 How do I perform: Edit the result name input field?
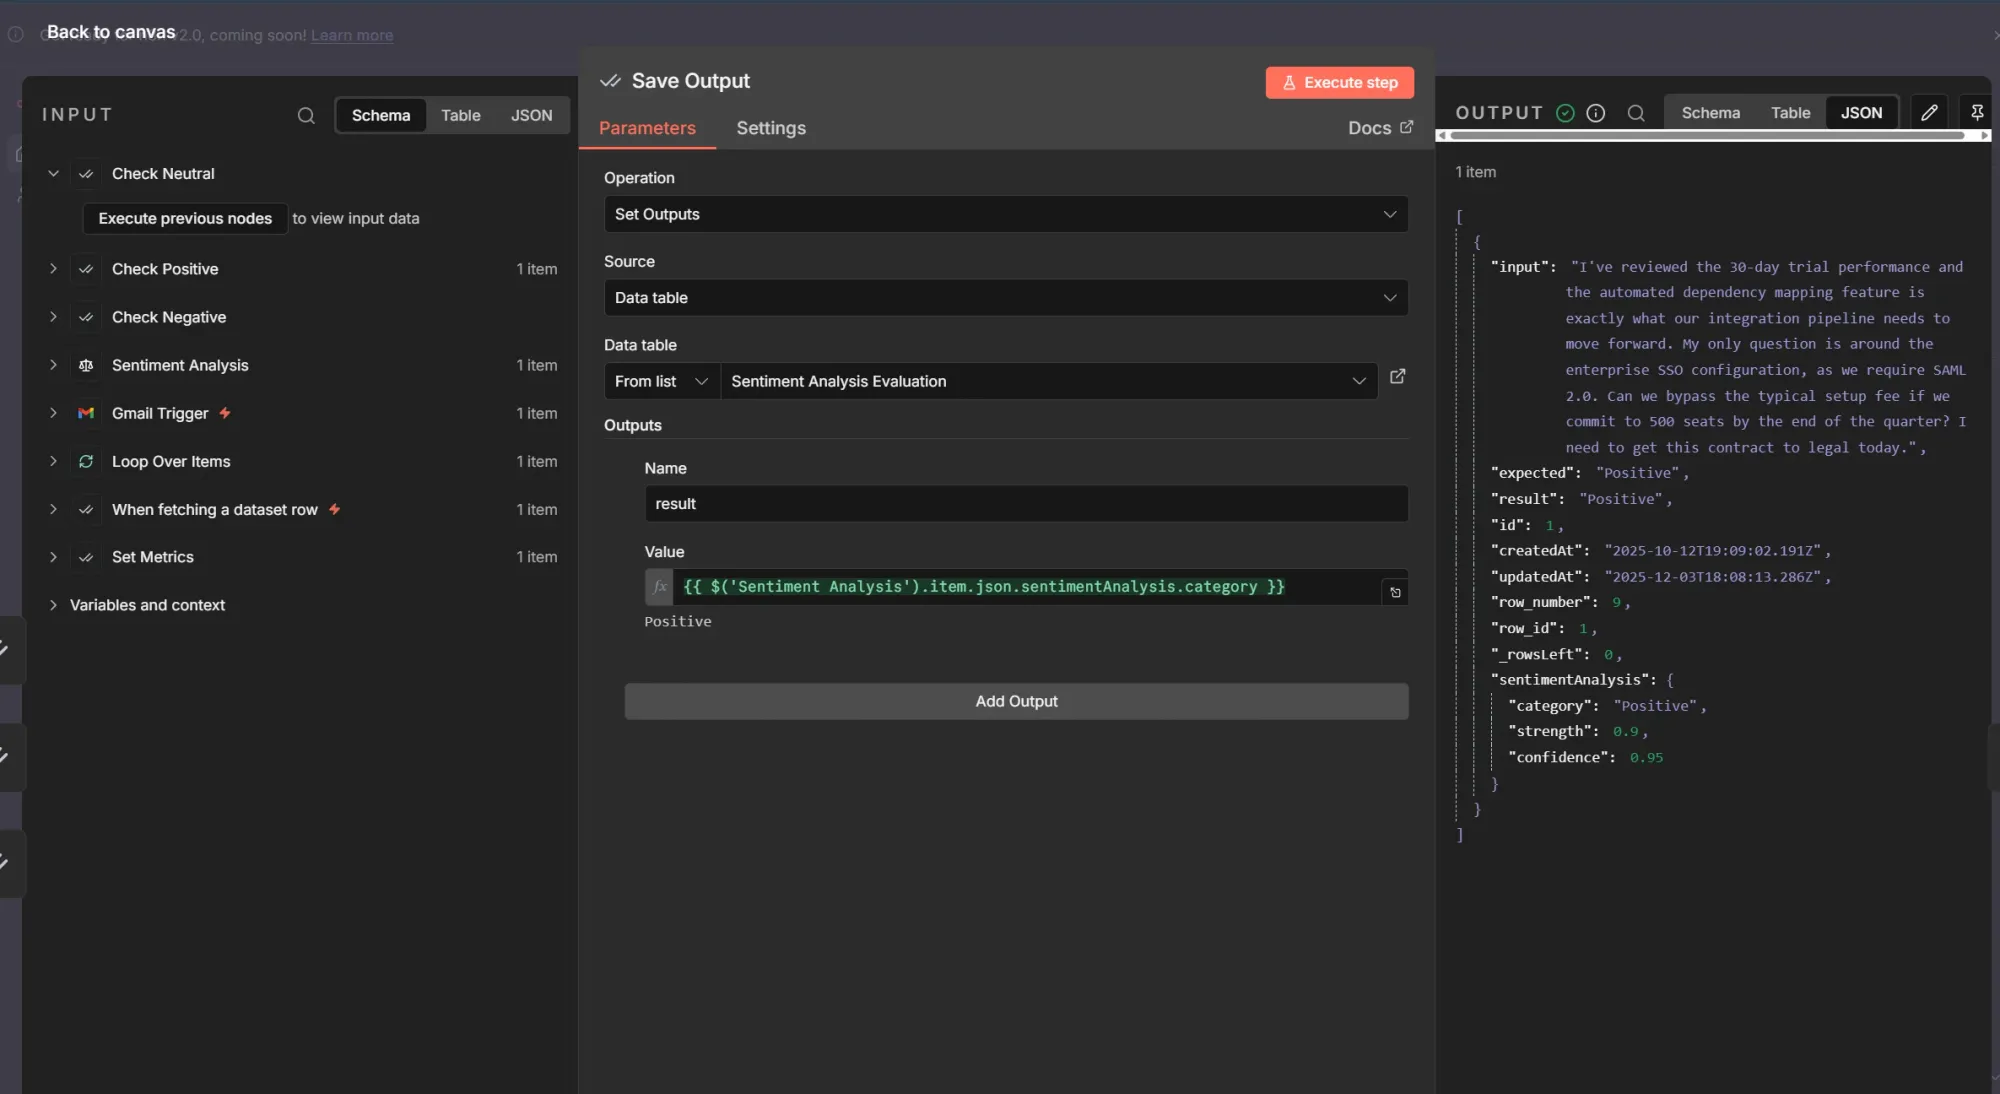coord(1026,504)
